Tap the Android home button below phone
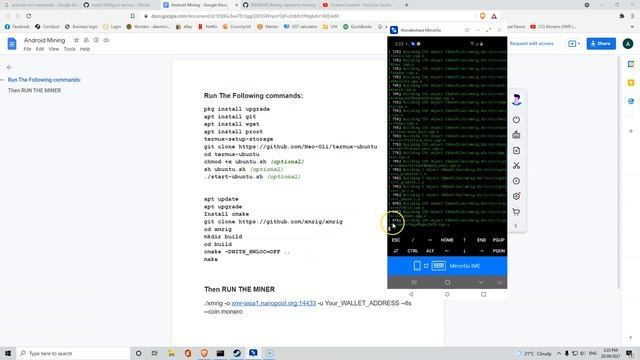 coord(447,294)
